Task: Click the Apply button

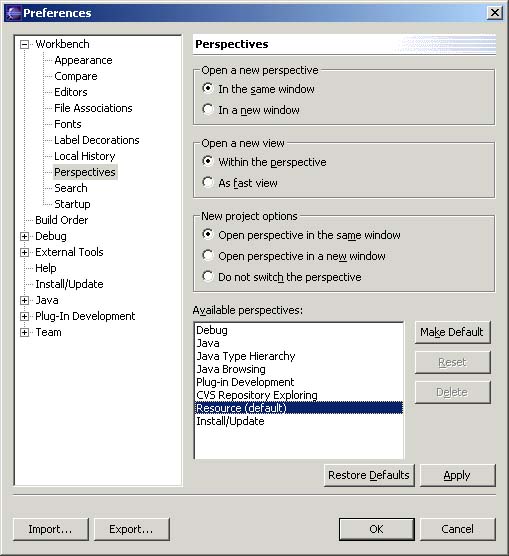Action: [x=458, y=475]
